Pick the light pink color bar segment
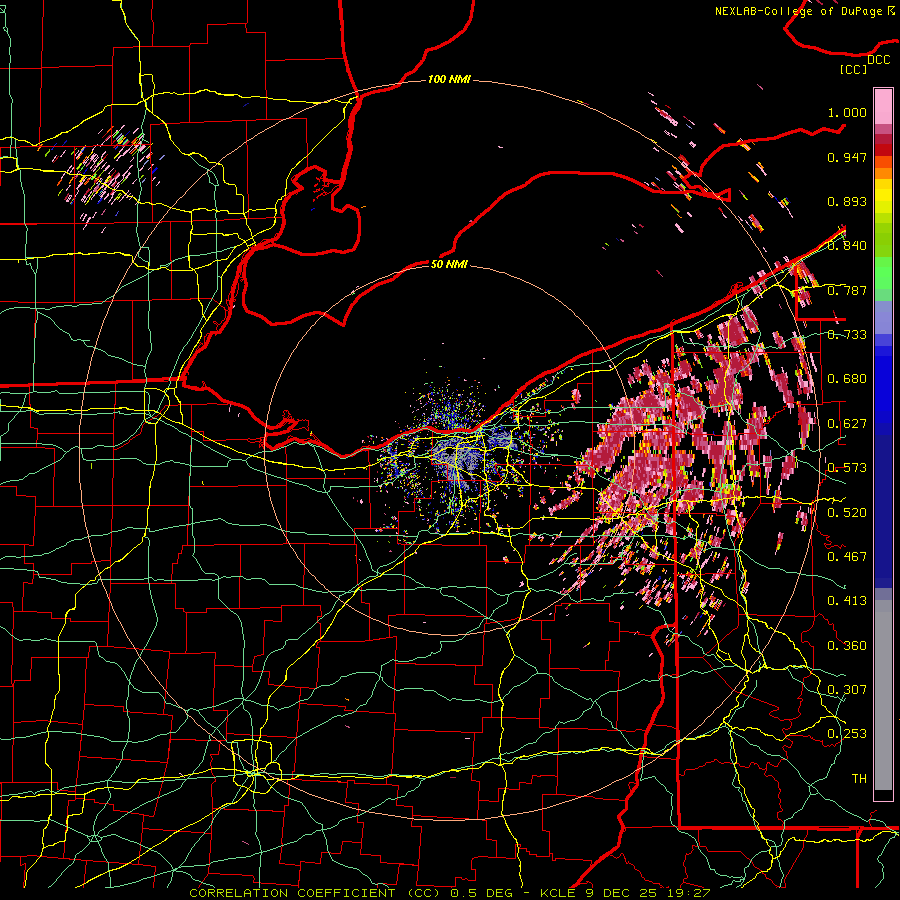 tap(883, 106)
